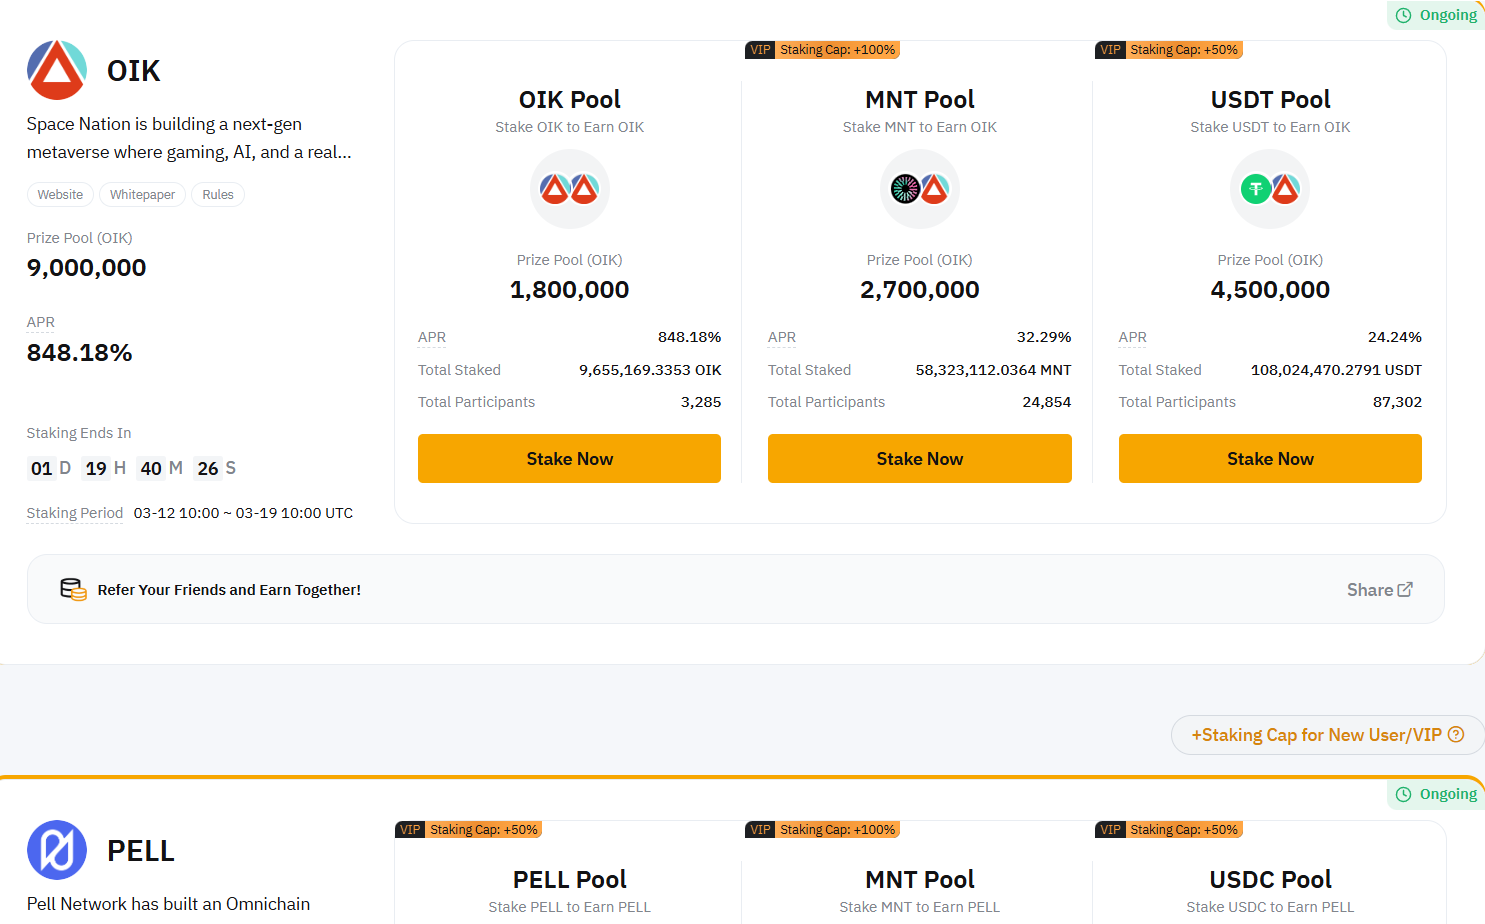1485x924 pixels.
Task: Click the Stake USDT to Earn OIK subtitle
Action: coord(1270,127)
